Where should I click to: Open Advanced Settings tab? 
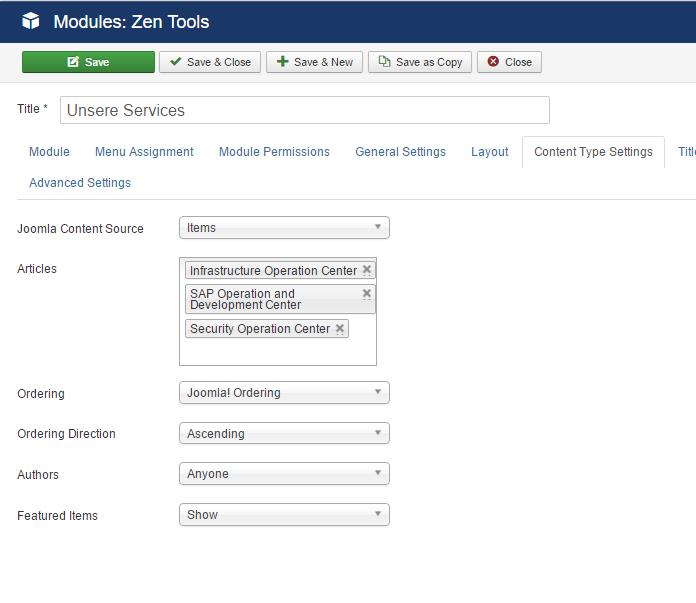point(80,183)
